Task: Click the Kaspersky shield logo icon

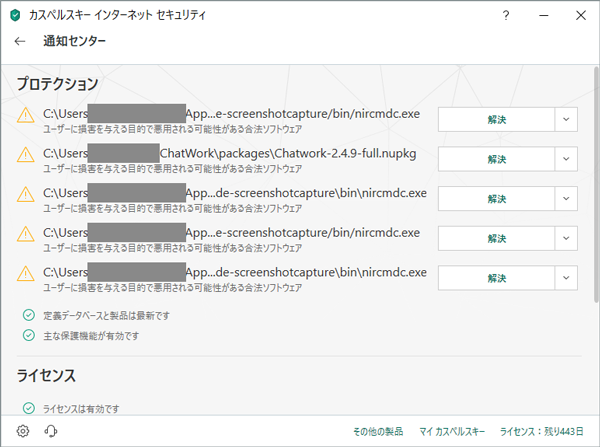Action: coord(15,15)
